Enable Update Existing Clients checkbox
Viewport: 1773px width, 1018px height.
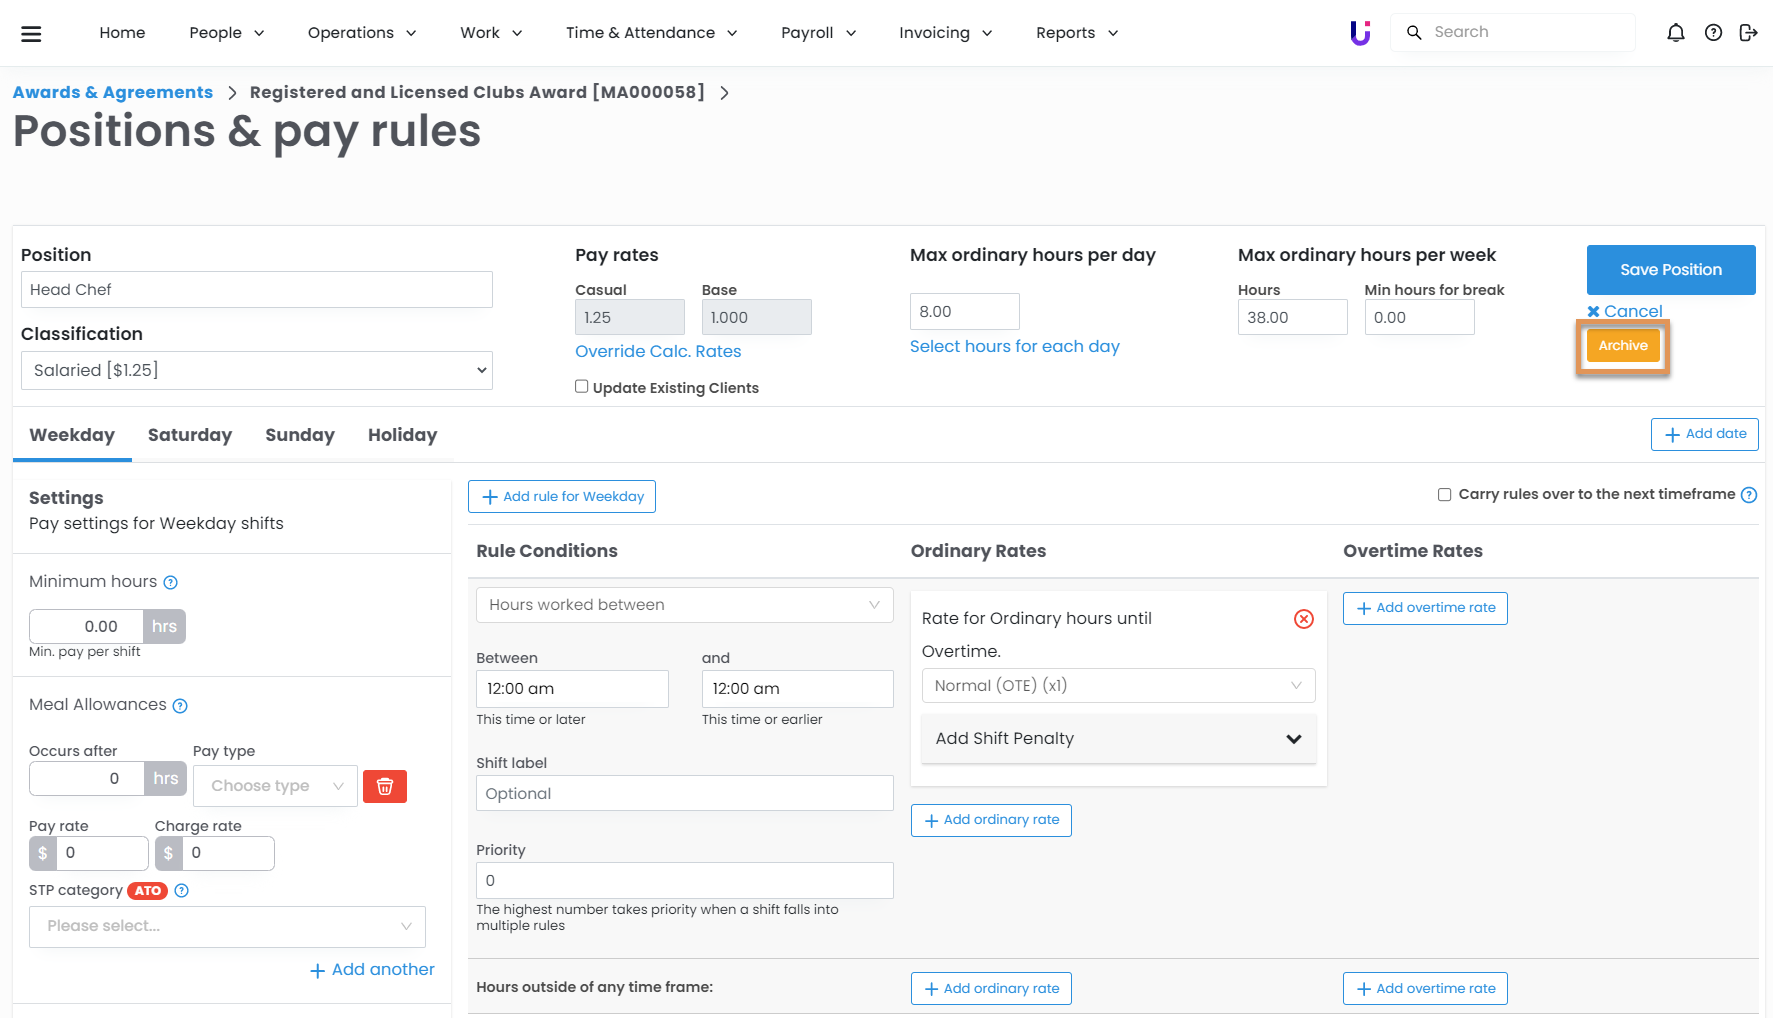pos(582,387)
